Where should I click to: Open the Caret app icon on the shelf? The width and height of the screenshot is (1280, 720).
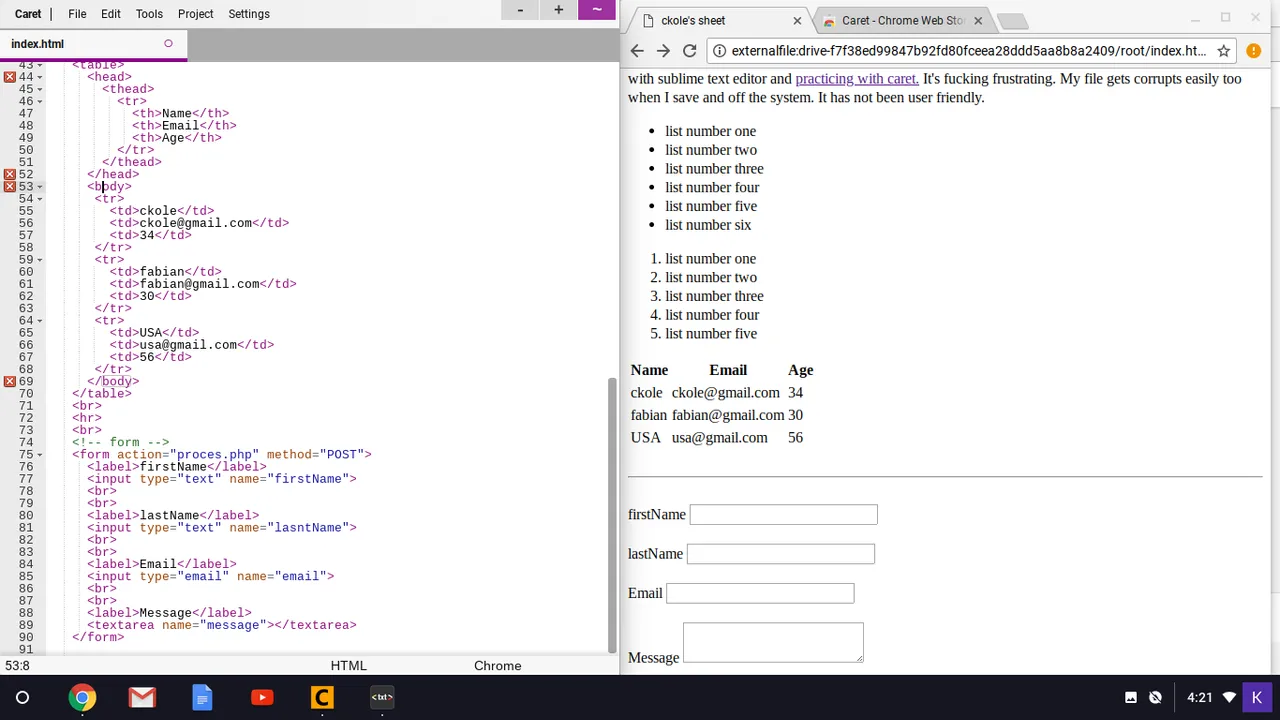pos(322,698)
